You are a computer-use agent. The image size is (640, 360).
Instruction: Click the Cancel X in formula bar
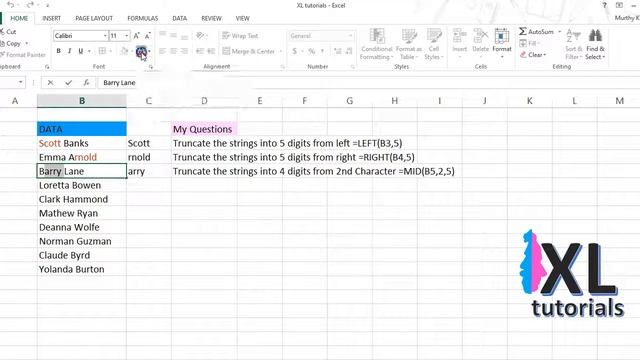(50, 82)
